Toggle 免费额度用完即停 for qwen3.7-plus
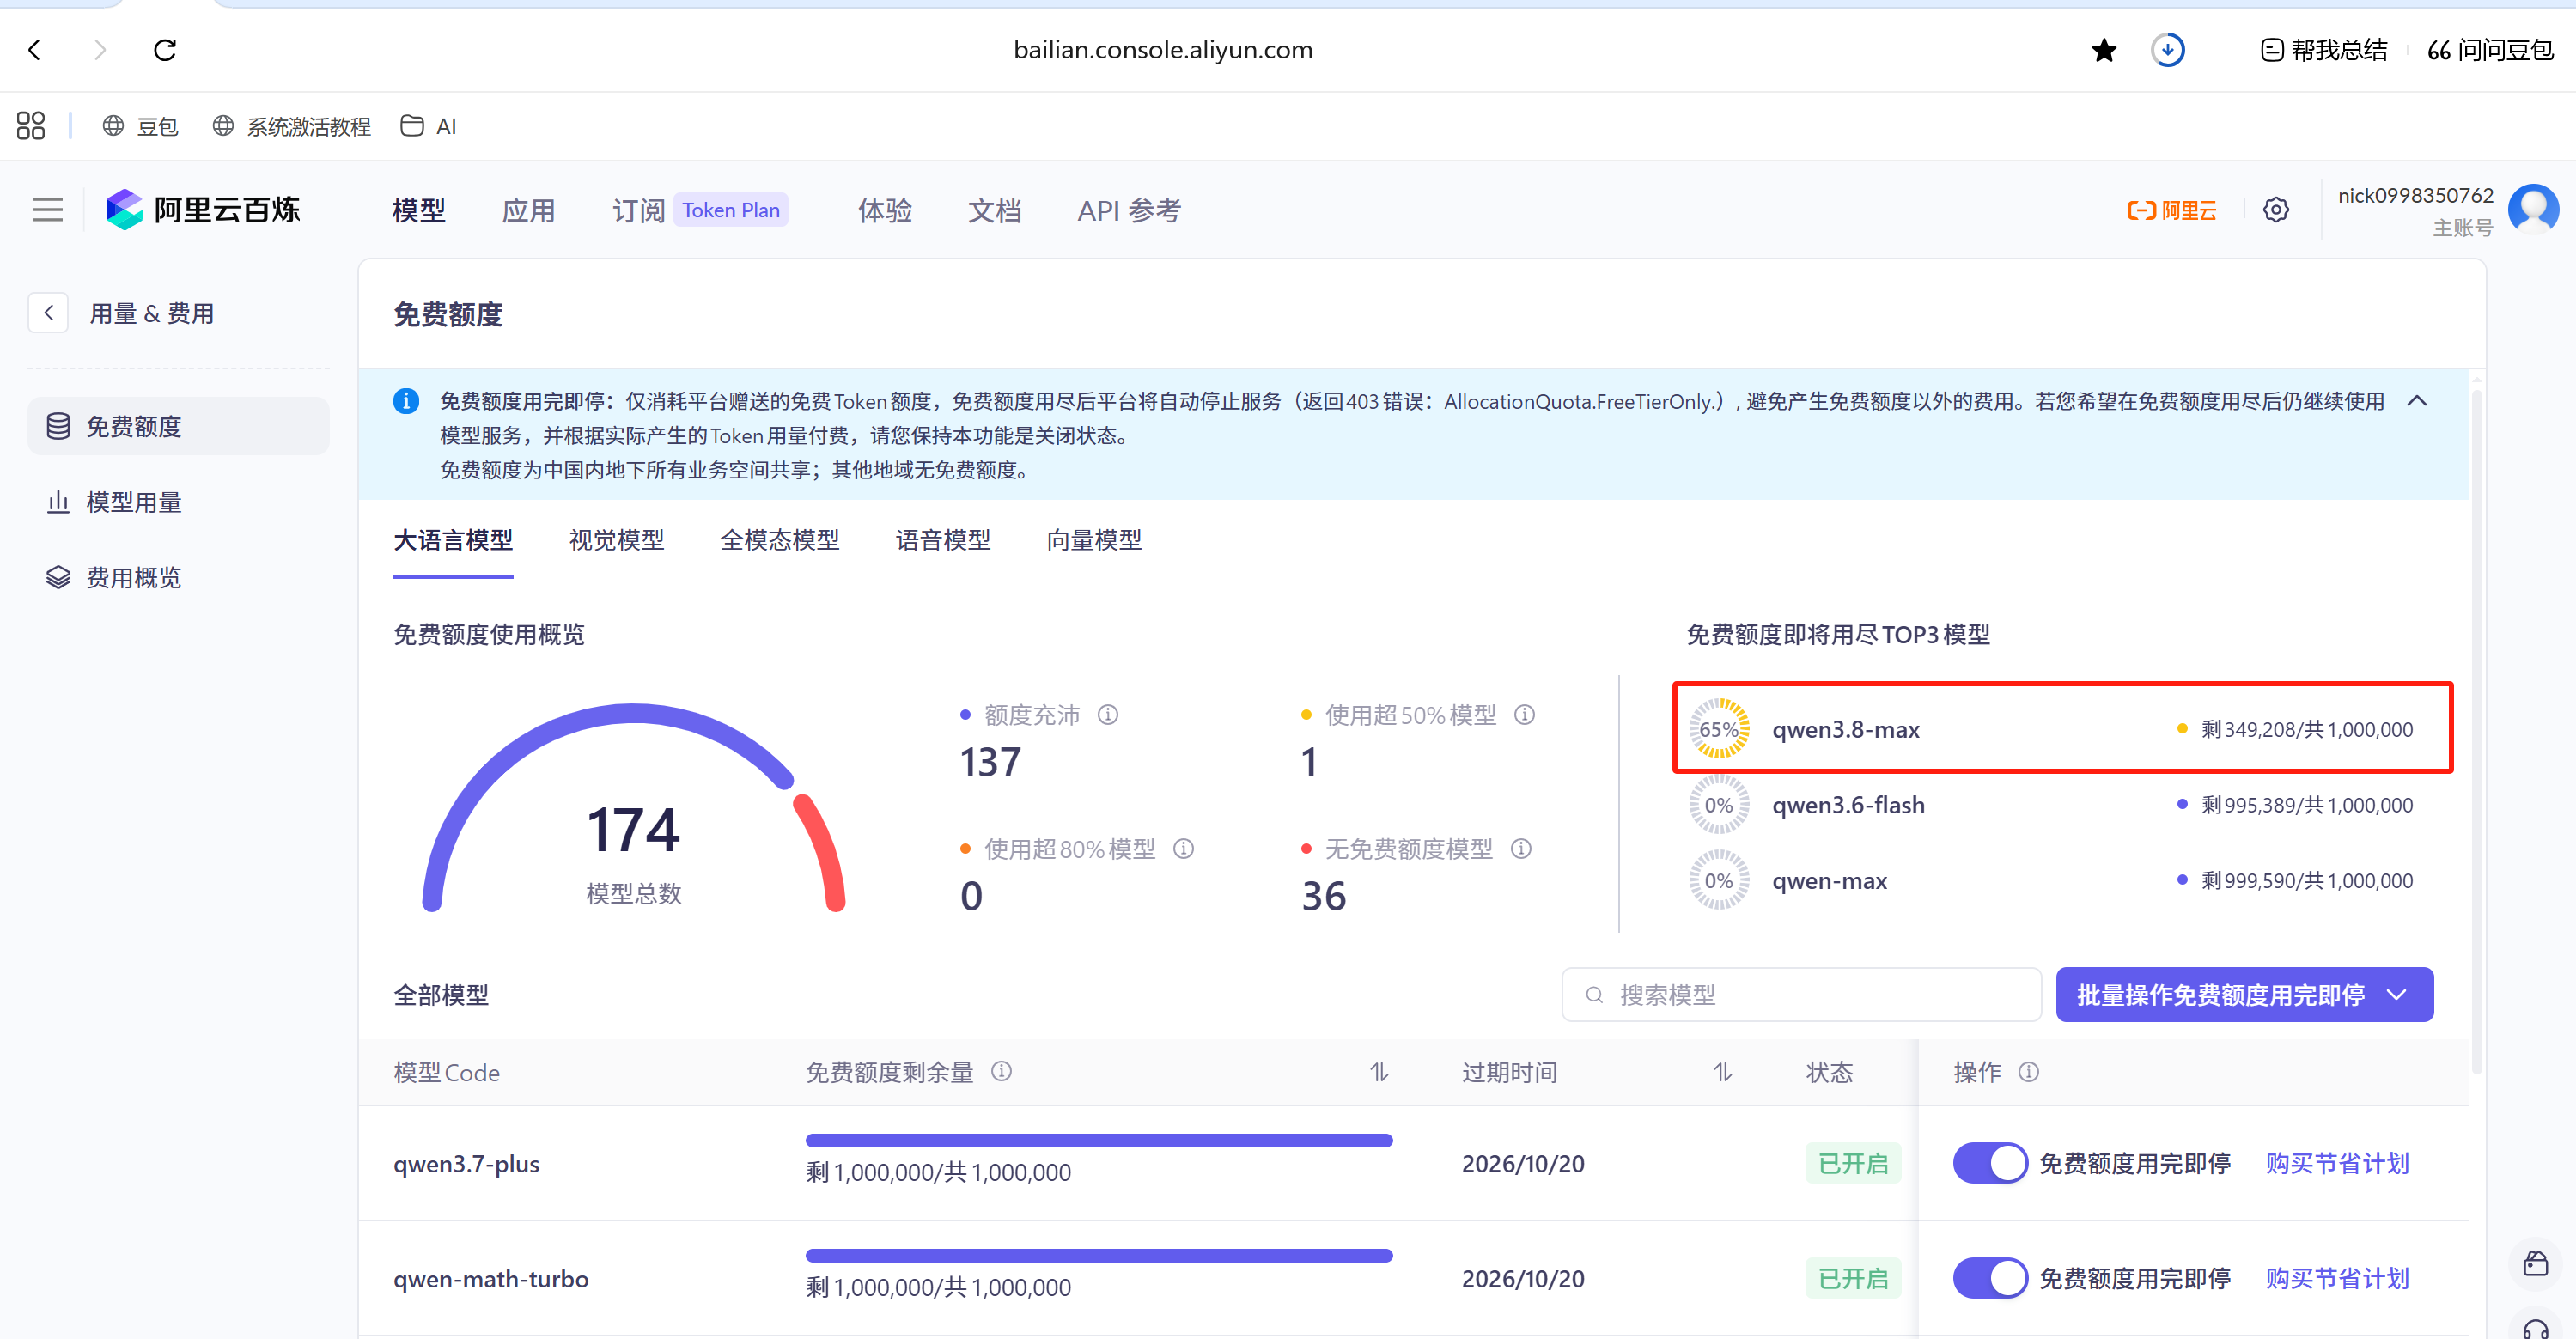This screenshot has width=2576, height=1339. tap(1989, 1163)
